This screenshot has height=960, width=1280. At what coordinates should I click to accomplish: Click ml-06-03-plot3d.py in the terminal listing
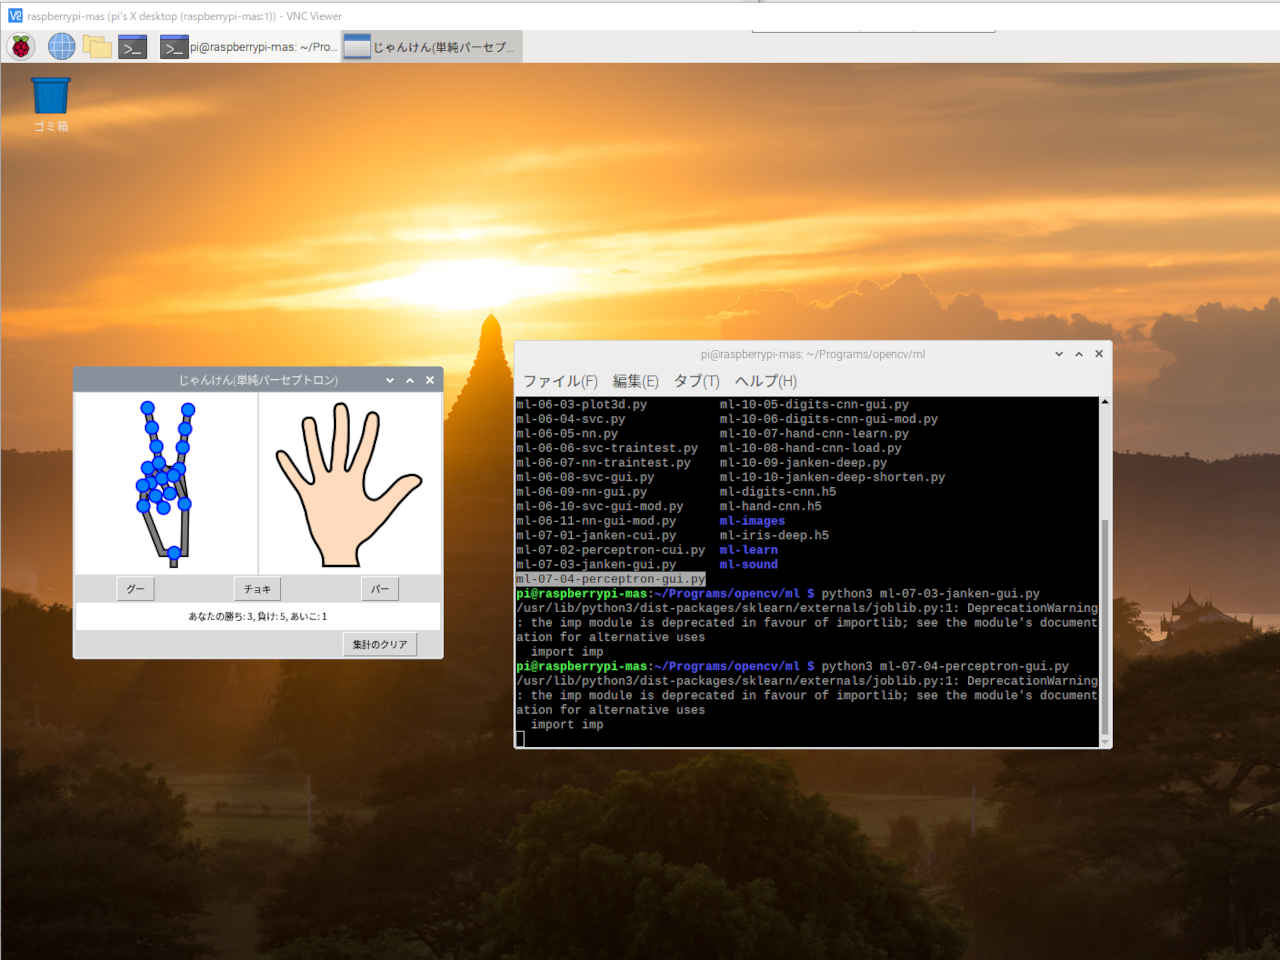pyautogui.click(x=582, y=405)
